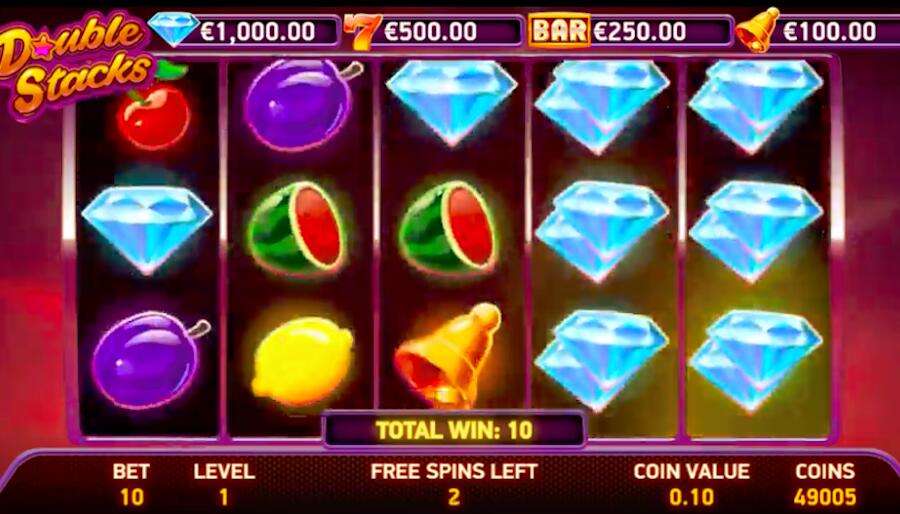Viewport: 900px width, 514px height.
Task: Tap the watermelon on the third reel
Action: pos(449,228)
